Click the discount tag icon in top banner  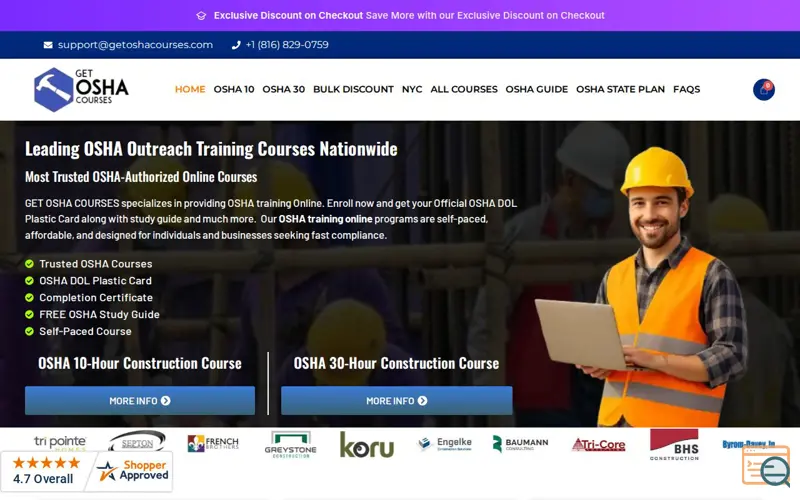[x=201, y=16]
